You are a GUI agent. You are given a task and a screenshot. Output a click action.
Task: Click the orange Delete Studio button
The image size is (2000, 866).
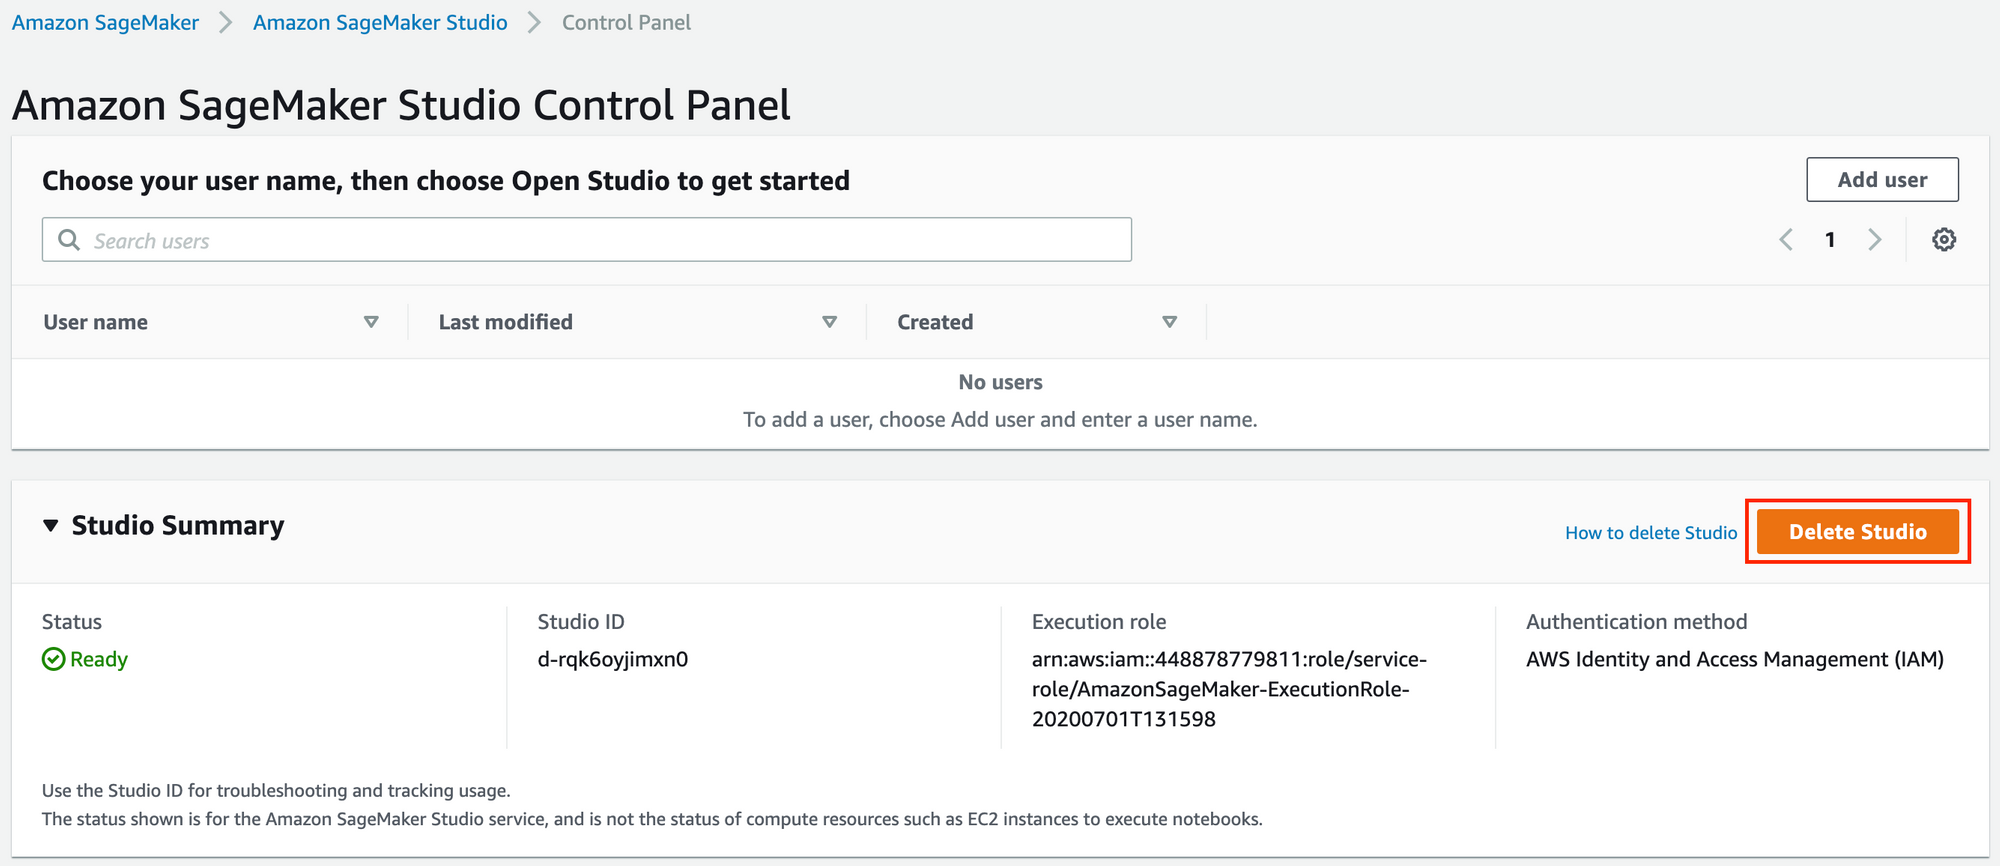(1857, 532)
